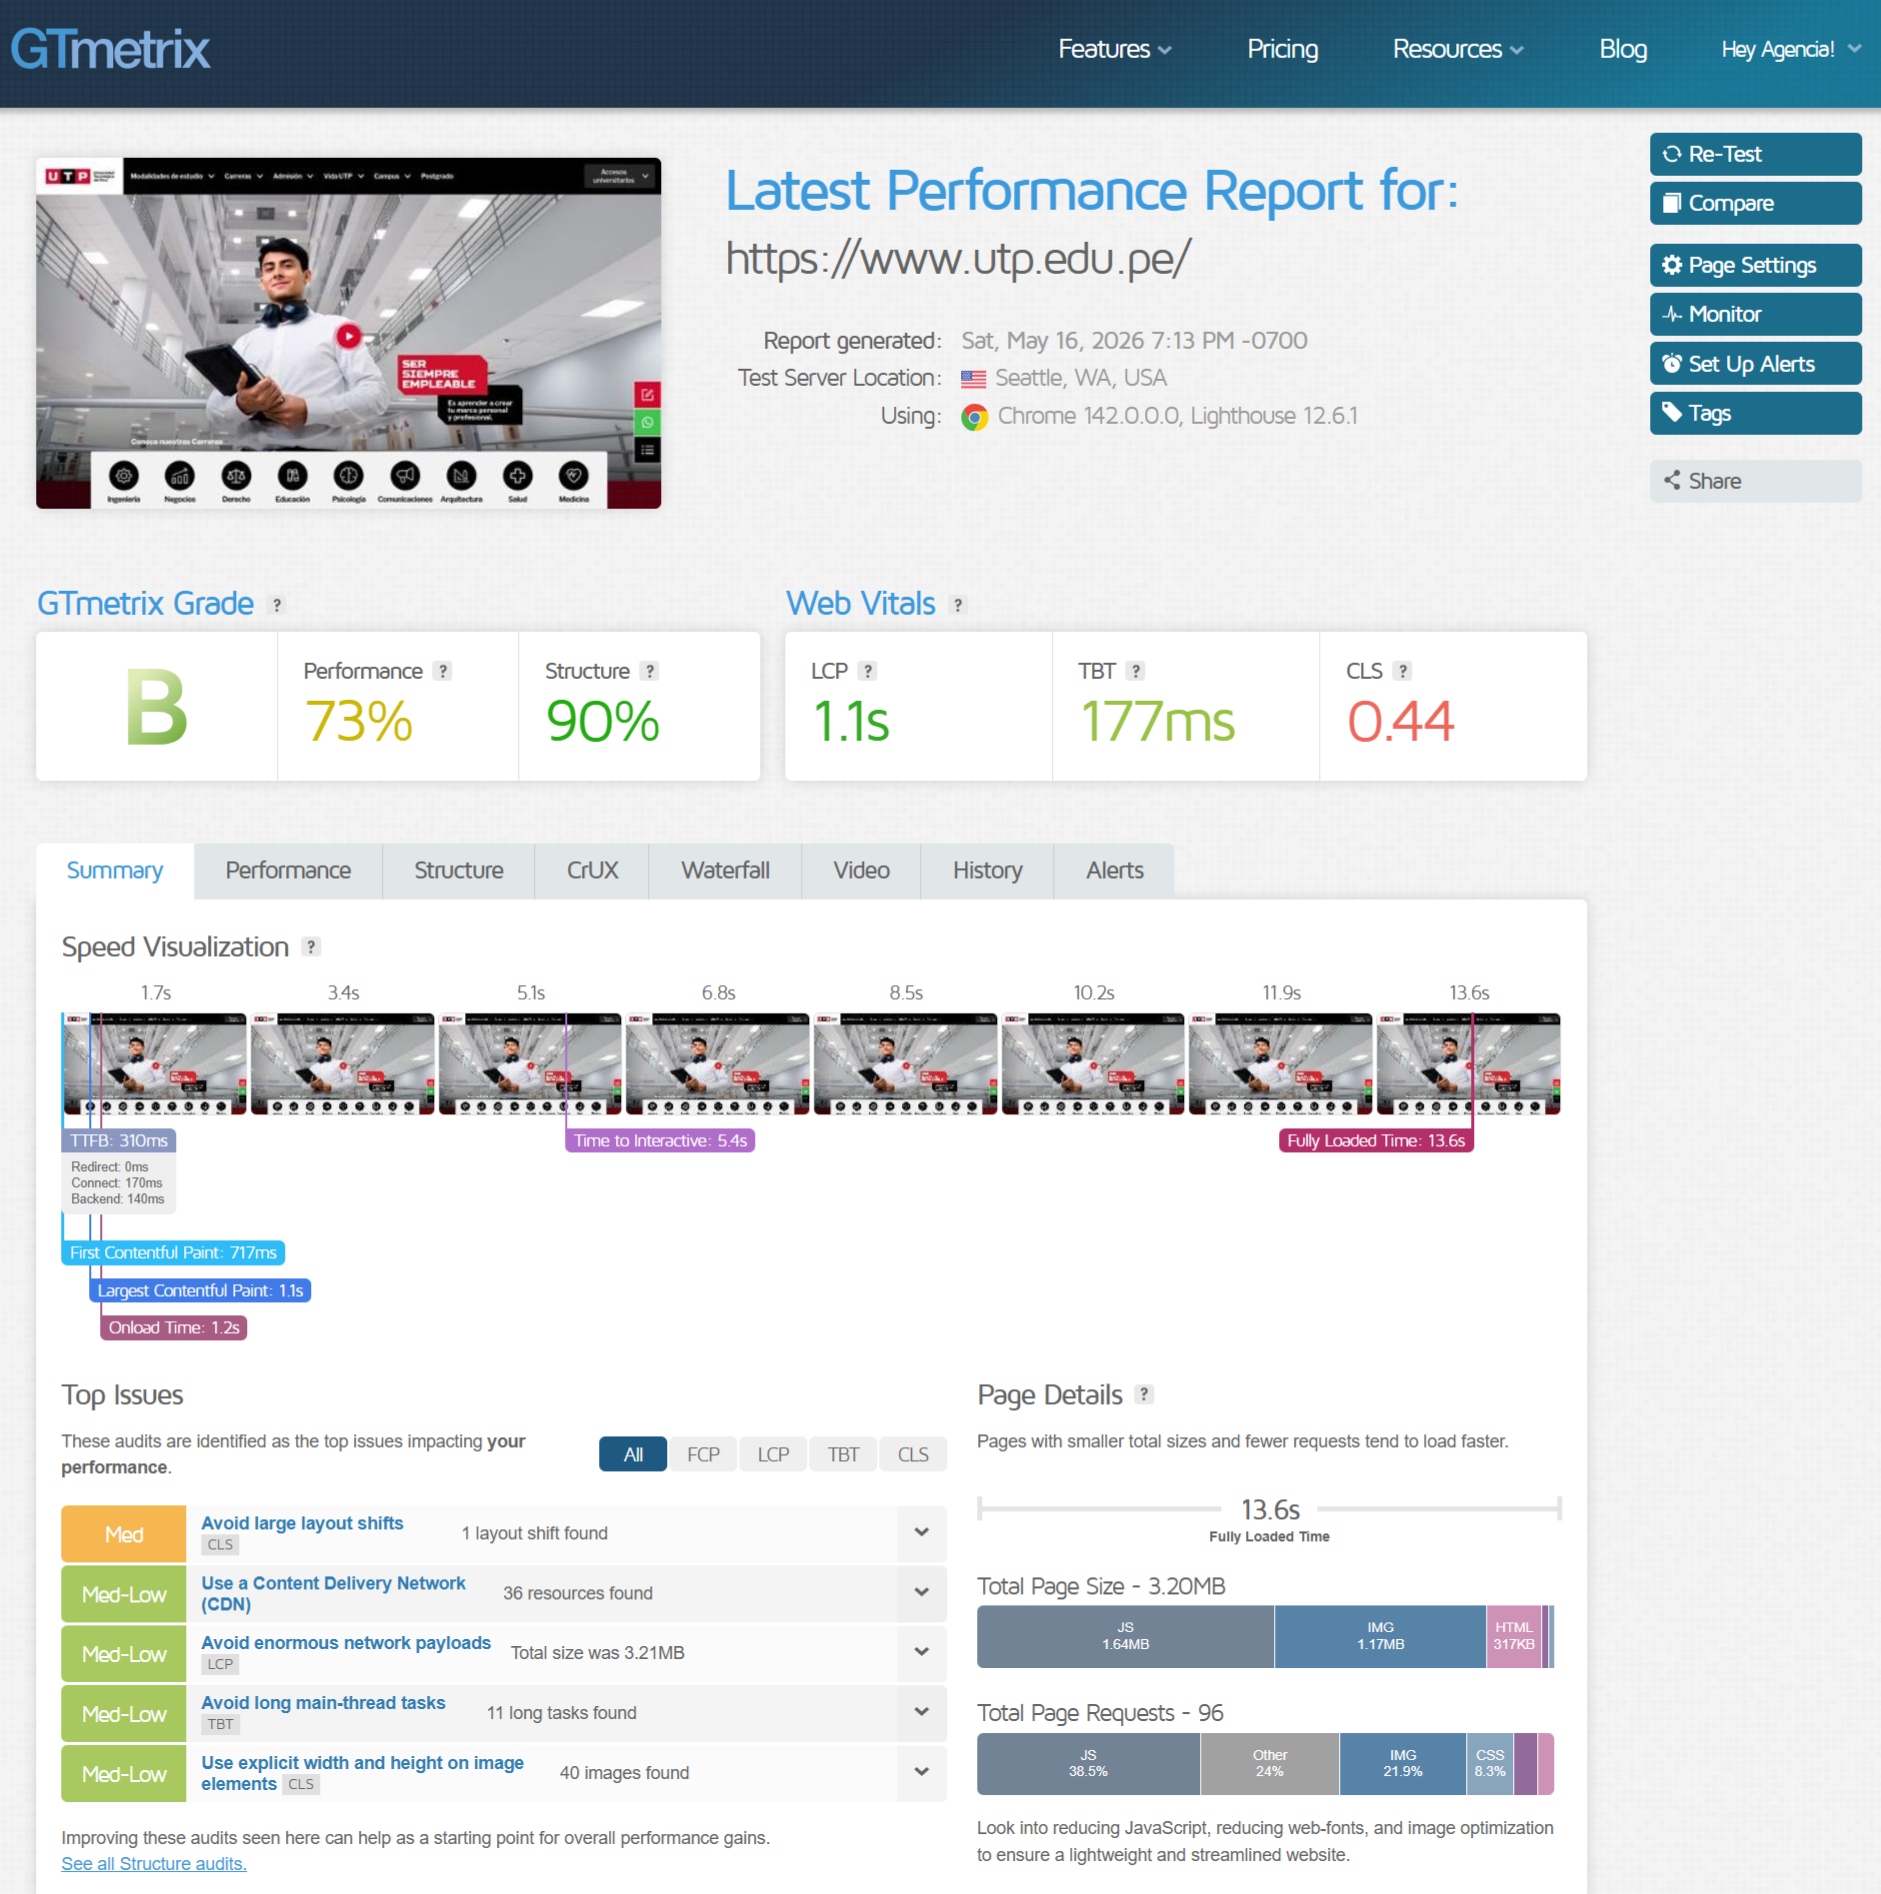
Task: Switch to the Alerts tab
Action: (x=1114, y=870)
